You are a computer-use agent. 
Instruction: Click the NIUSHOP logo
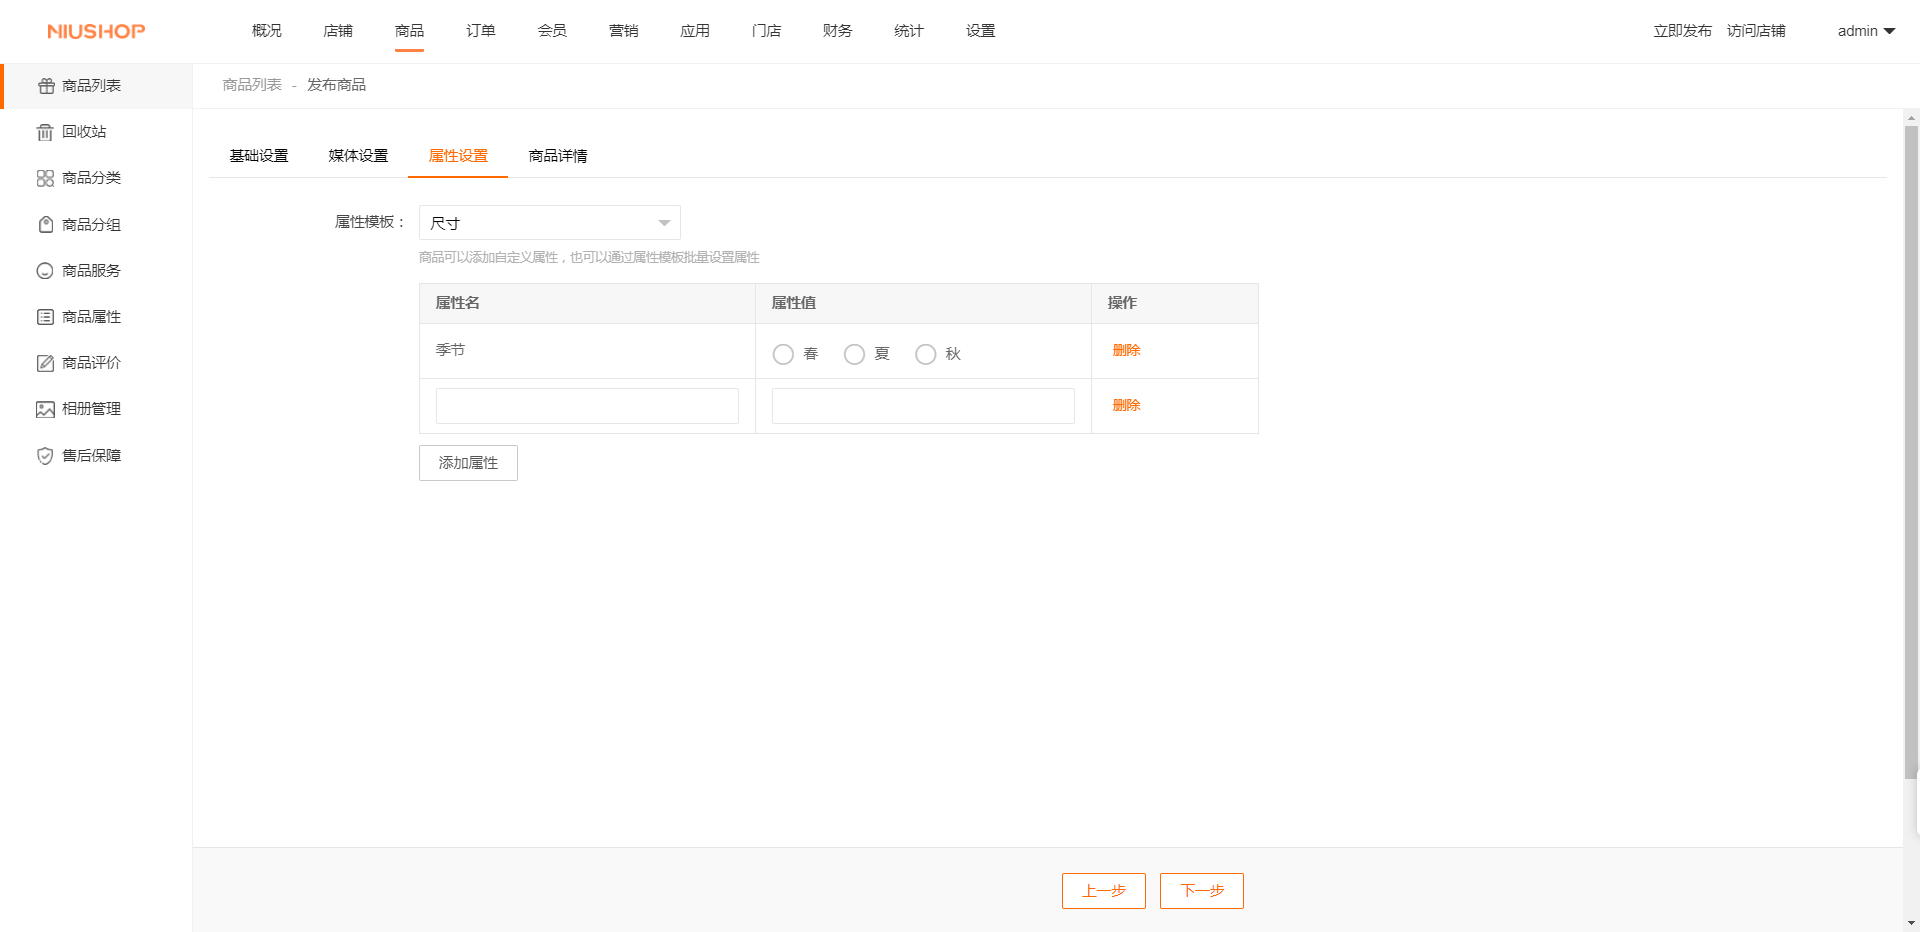tap(96, 31)
